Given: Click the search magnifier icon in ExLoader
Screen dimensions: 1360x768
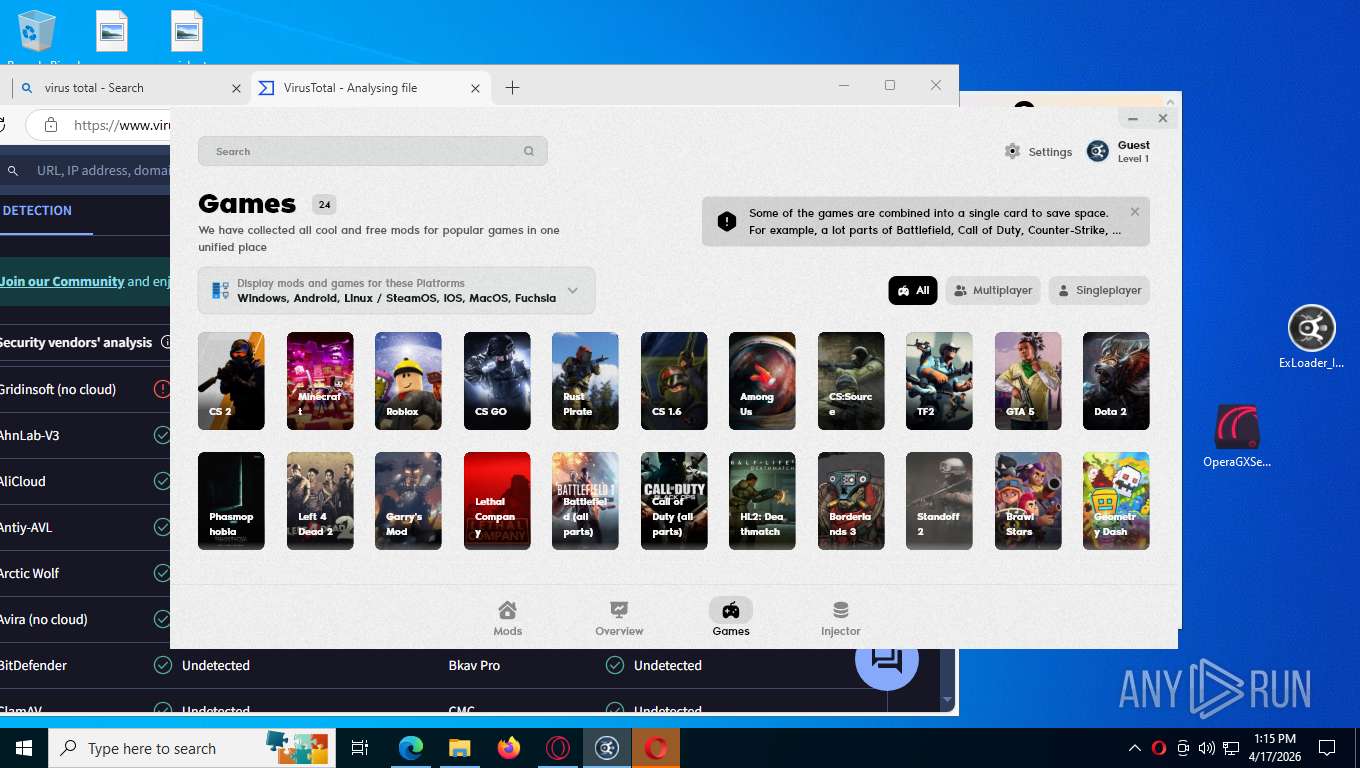Looking at the screenshot, I should tap(529, 152).
